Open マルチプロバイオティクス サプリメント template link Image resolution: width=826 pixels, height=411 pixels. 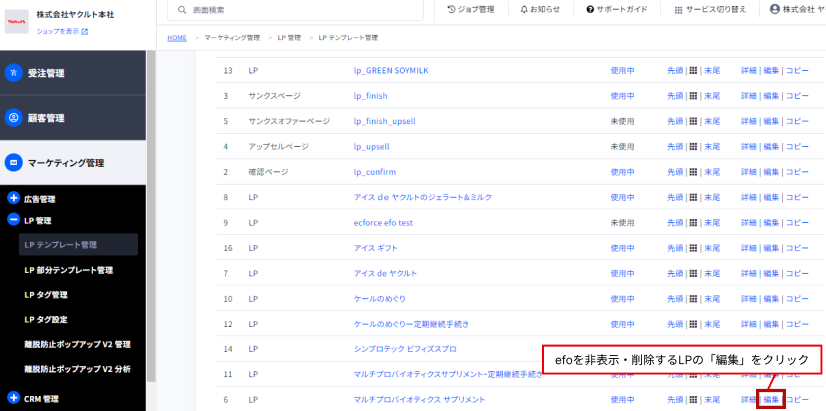(x=419, y=399)
